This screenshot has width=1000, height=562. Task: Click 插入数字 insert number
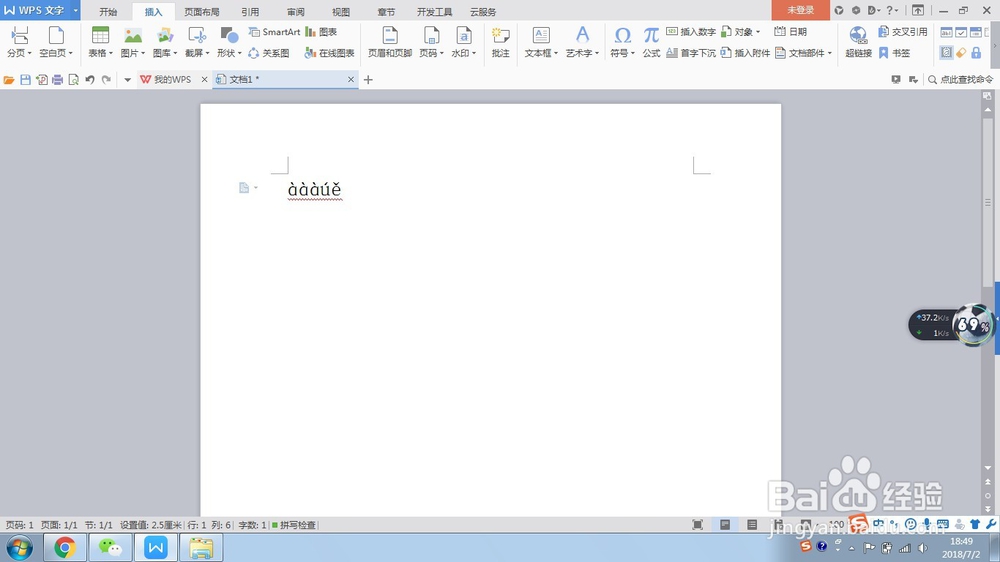(691, 32)
